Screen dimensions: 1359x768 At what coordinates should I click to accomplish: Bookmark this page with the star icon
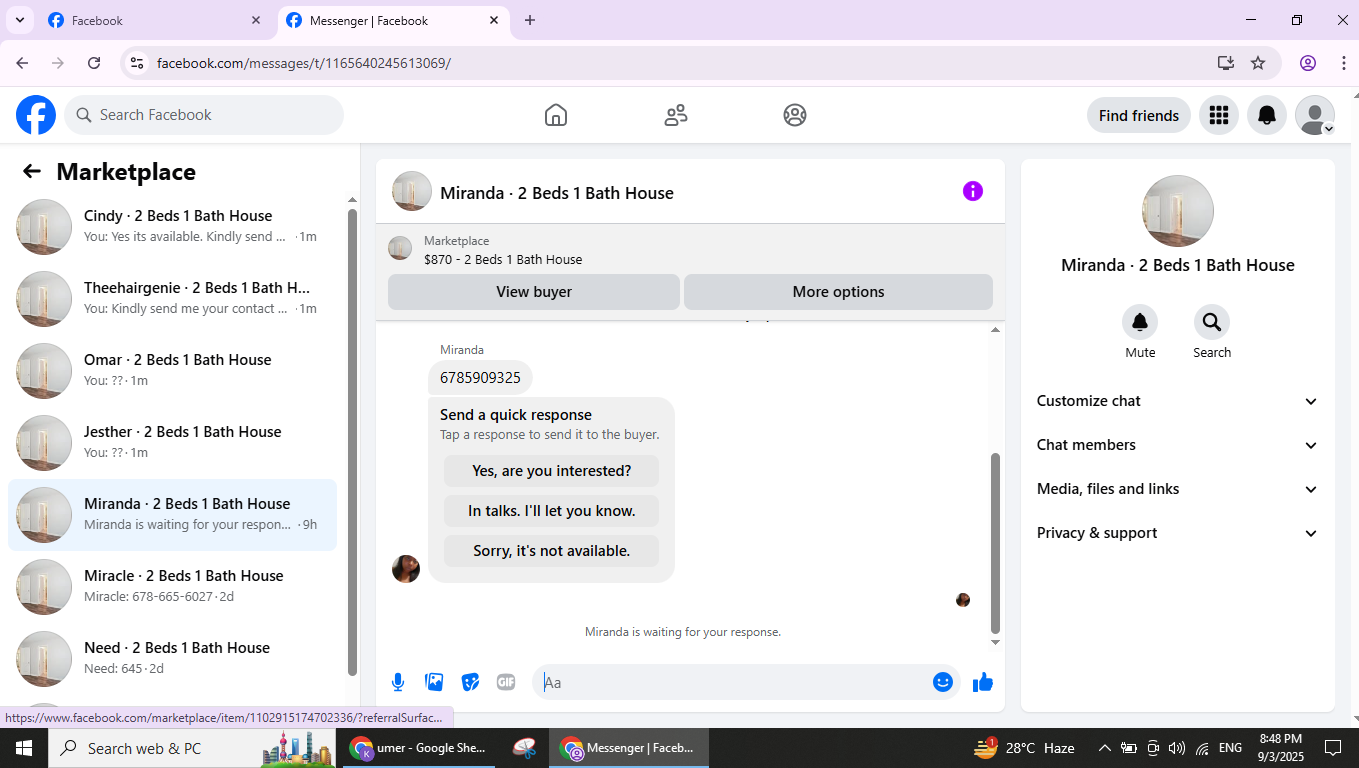(1258, 63)
